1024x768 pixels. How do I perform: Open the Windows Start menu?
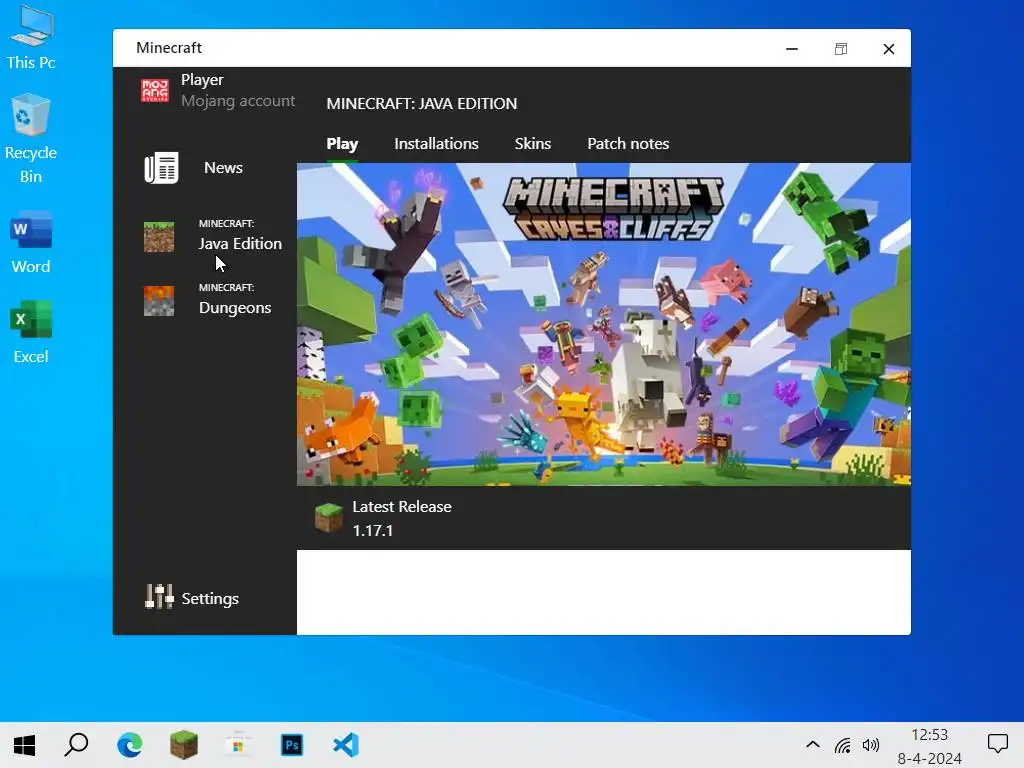pyautogui.click(x=24, y=744)
